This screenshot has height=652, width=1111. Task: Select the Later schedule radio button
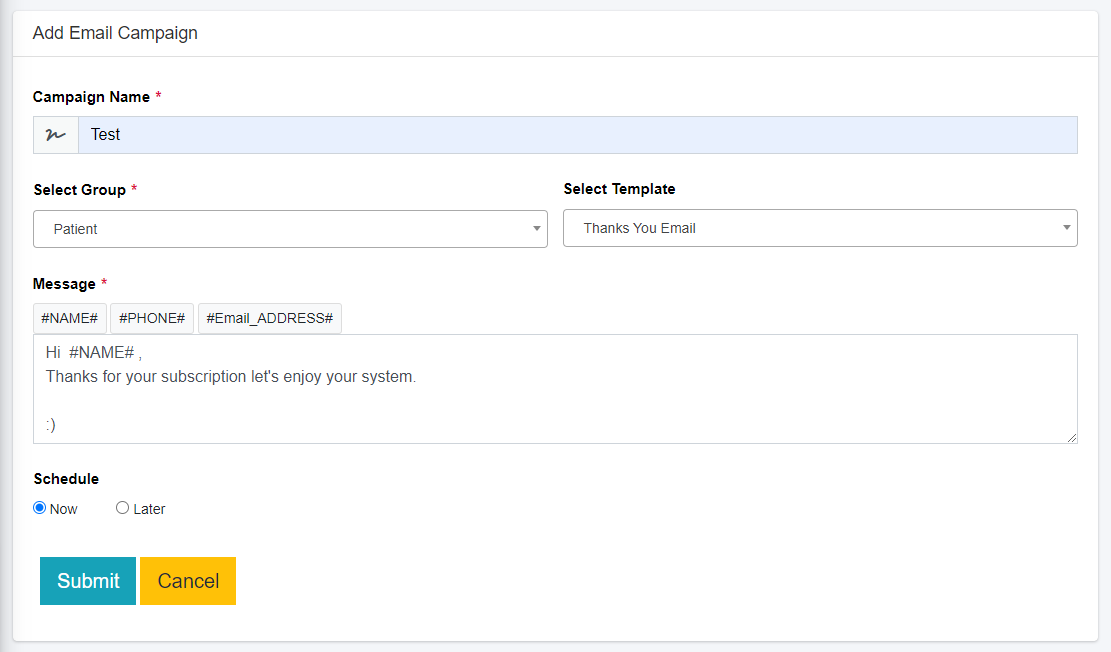(x=123, y=508)
